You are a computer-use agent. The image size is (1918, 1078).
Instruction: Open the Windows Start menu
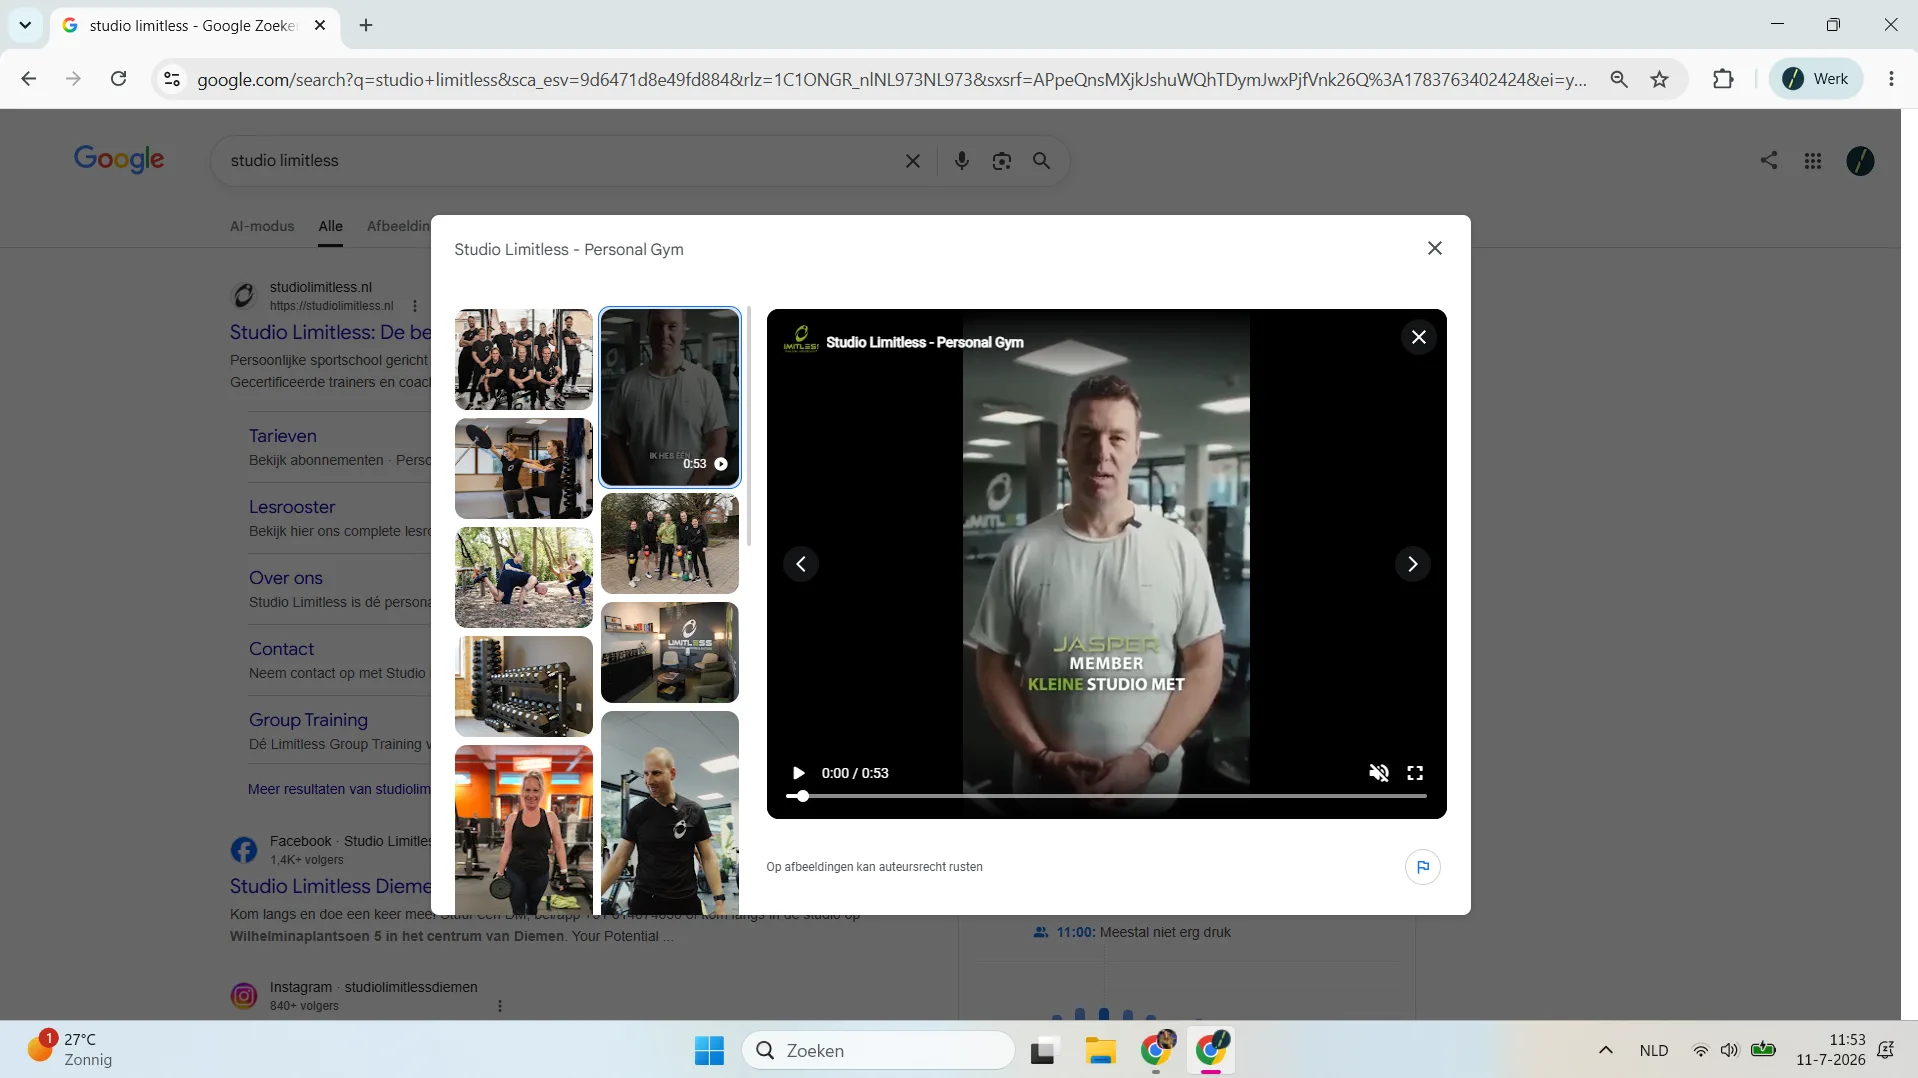709,1051
